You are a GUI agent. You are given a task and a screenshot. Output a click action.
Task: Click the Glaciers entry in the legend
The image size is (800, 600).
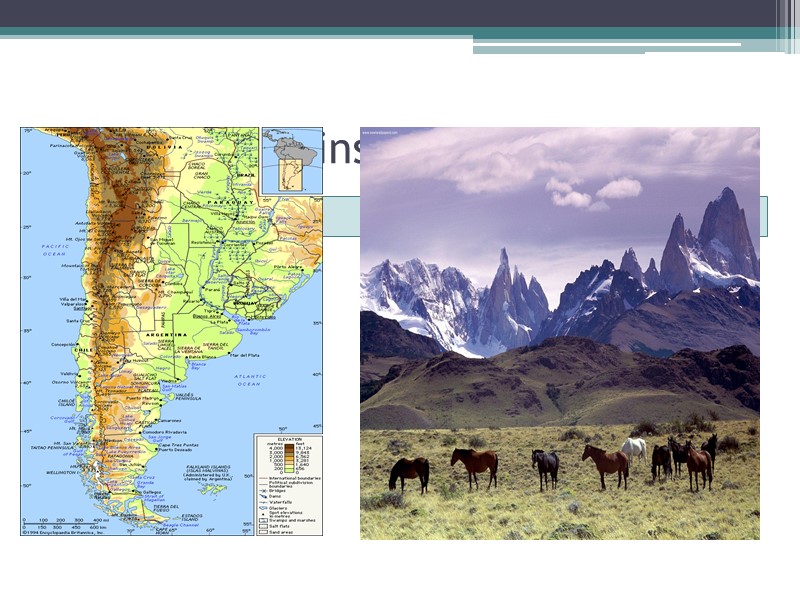[278, 508]
